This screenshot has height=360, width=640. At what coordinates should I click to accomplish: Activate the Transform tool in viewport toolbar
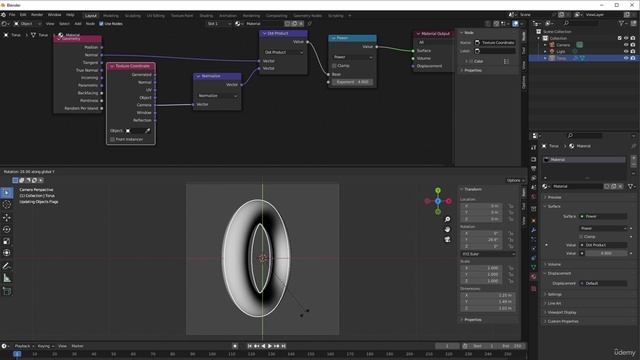click(x=7, y=253)
